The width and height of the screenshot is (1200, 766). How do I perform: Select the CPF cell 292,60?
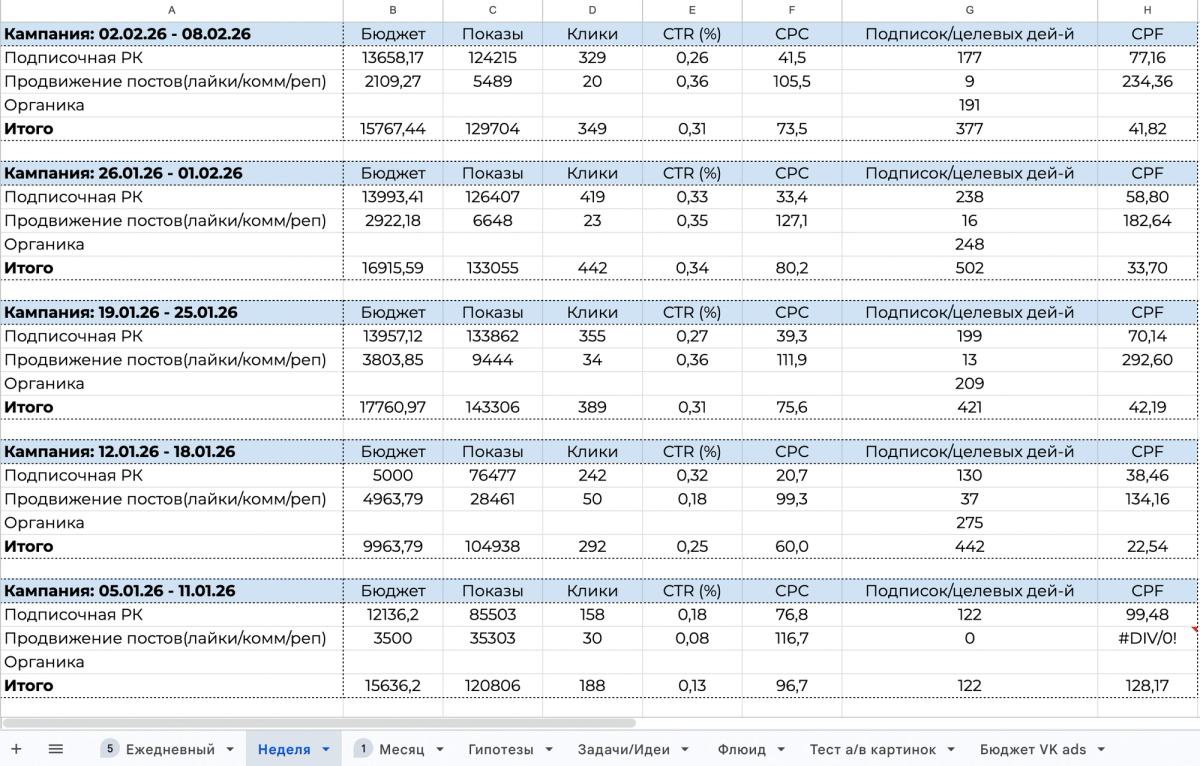pos(1148,360)
